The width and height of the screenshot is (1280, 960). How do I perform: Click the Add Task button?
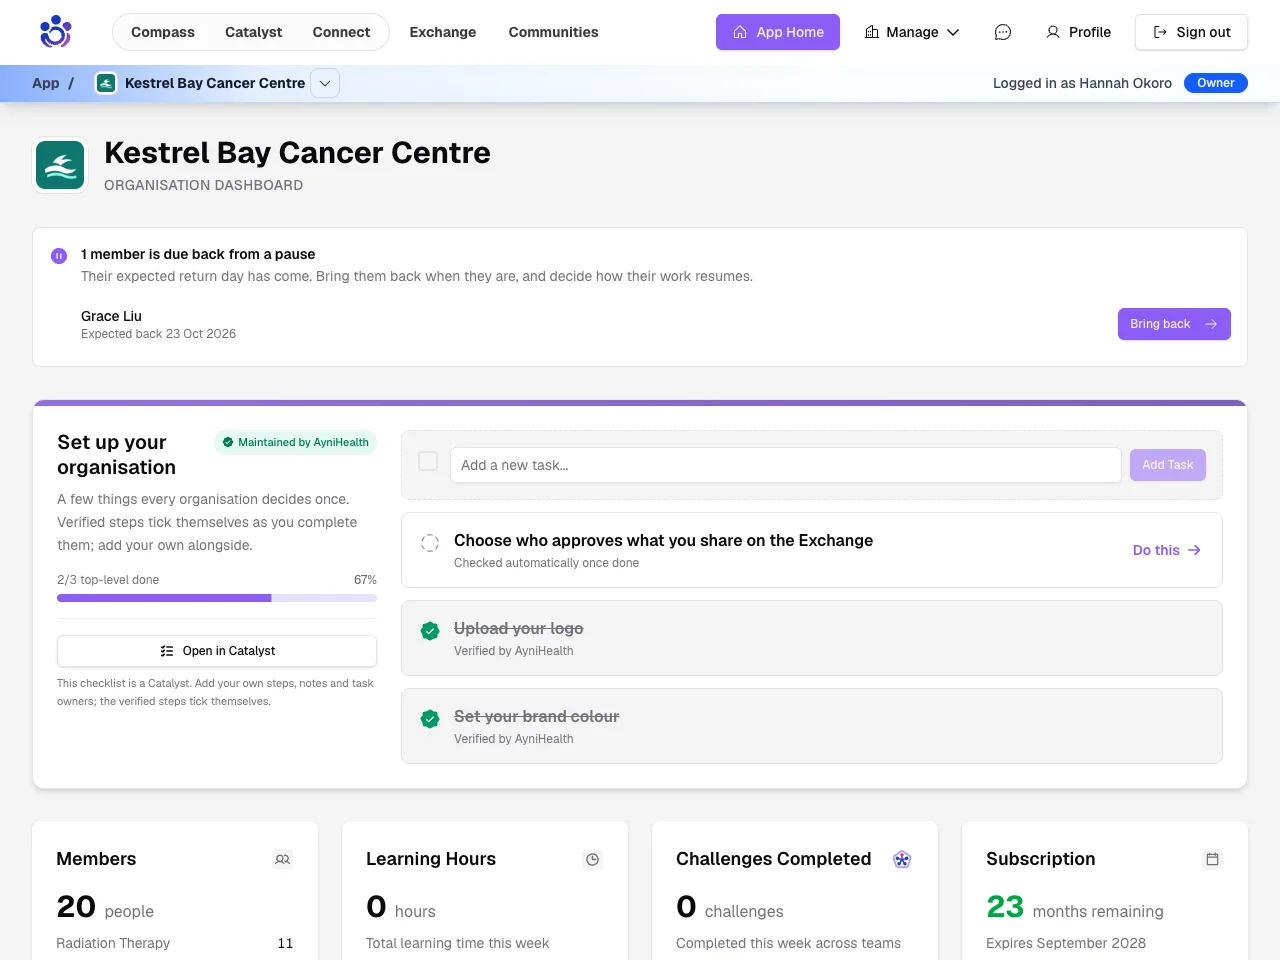coord(1168,465)
